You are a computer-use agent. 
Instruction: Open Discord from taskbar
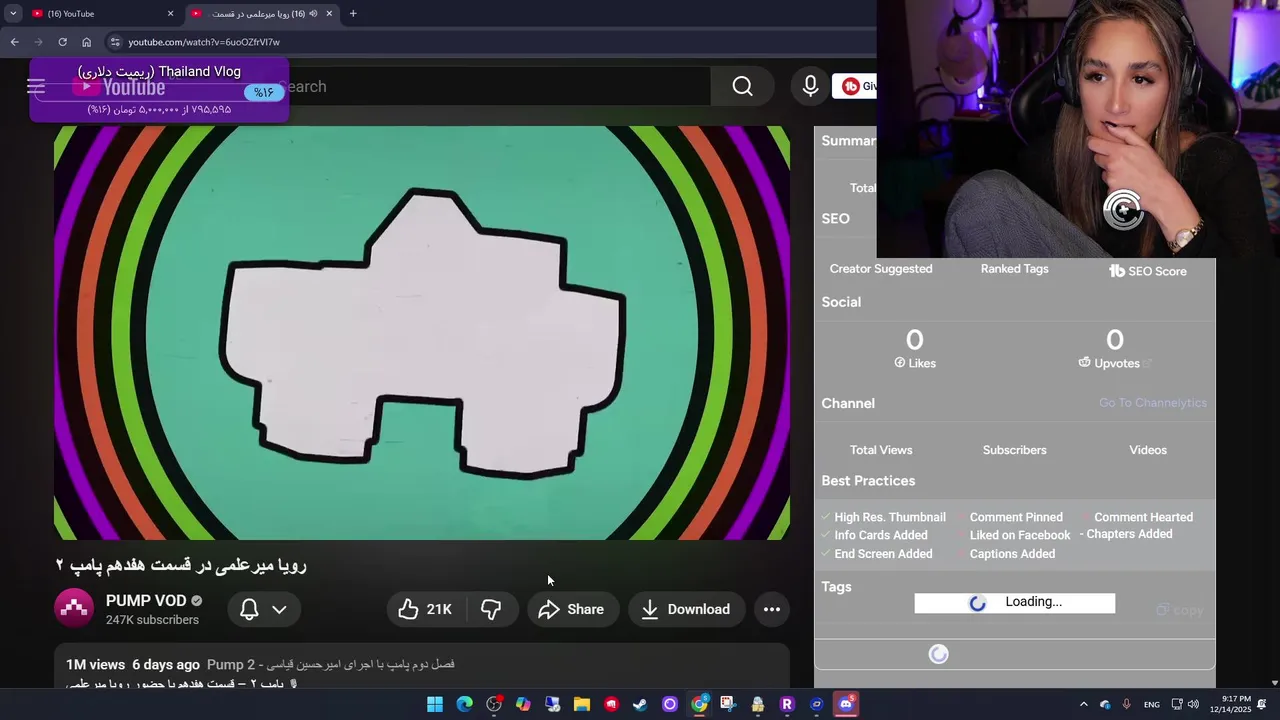846,704
